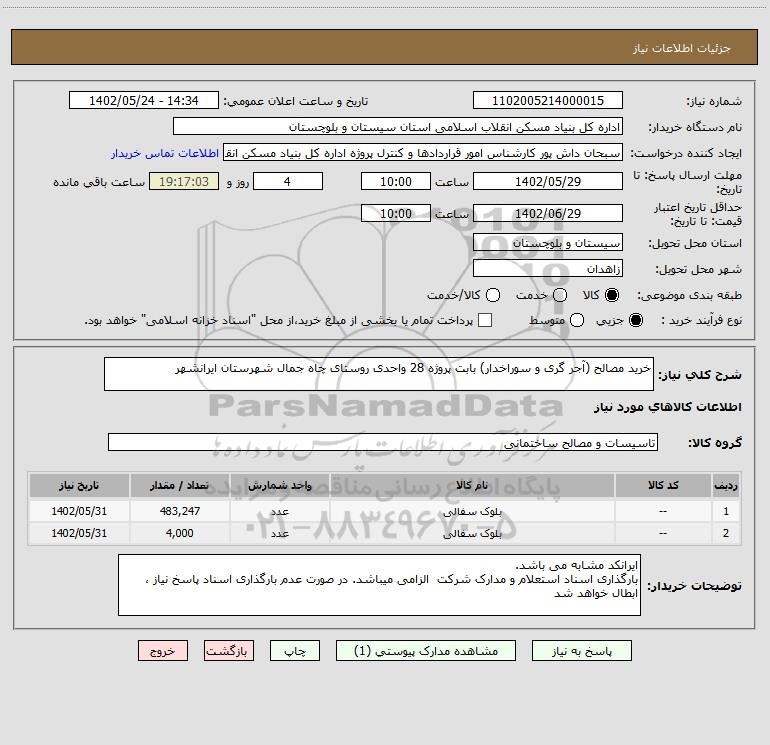Viewport: 770px width, 745px height.
Task: Toggle the اسناد خزانه اسلامی payment checkbox
Action: 485,320
